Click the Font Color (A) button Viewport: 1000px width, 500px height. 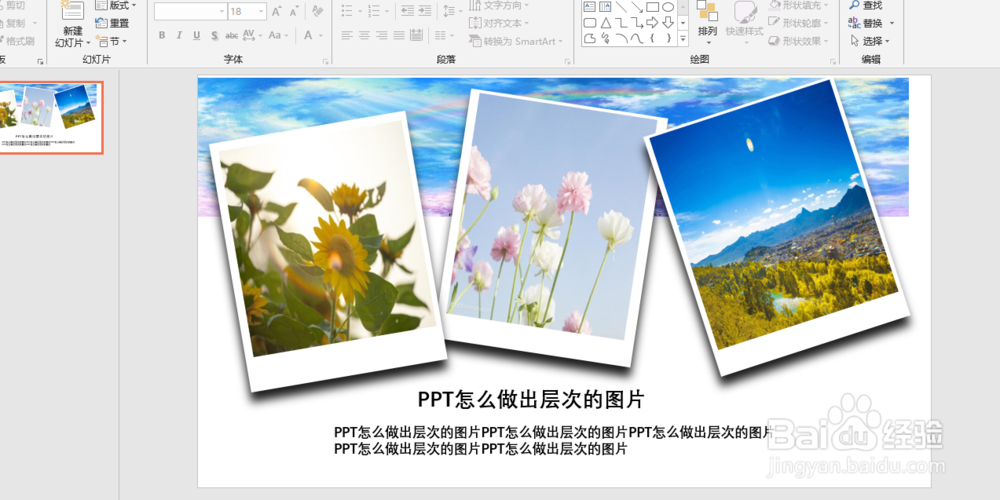(308, 35)
